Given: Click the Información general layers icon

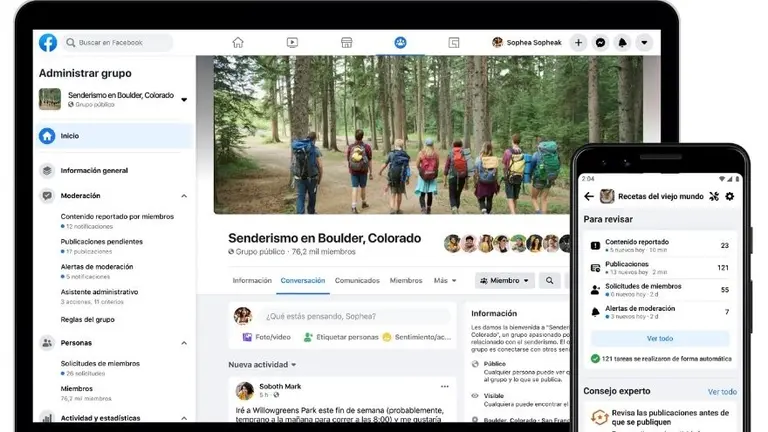Looking at the screenshot, I should pyautogui.click(x=47, y=170).
